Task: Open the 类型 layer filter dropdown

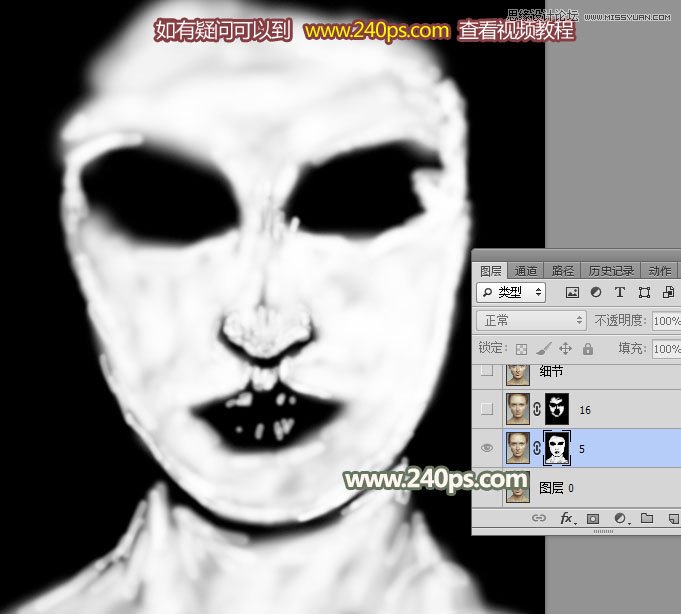Action: pos(511,292)
